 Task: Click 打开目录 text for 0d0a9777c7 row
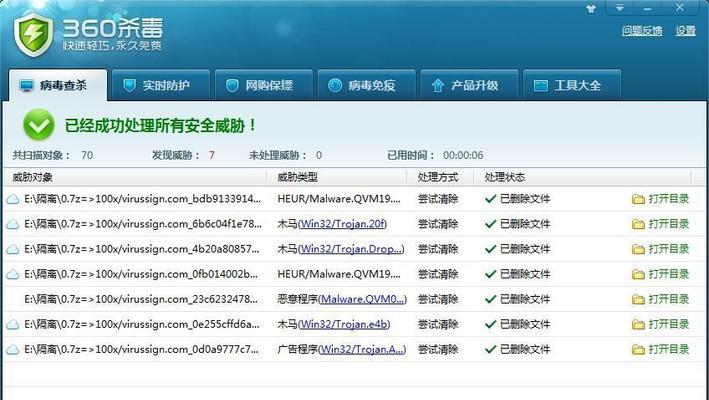669,349
